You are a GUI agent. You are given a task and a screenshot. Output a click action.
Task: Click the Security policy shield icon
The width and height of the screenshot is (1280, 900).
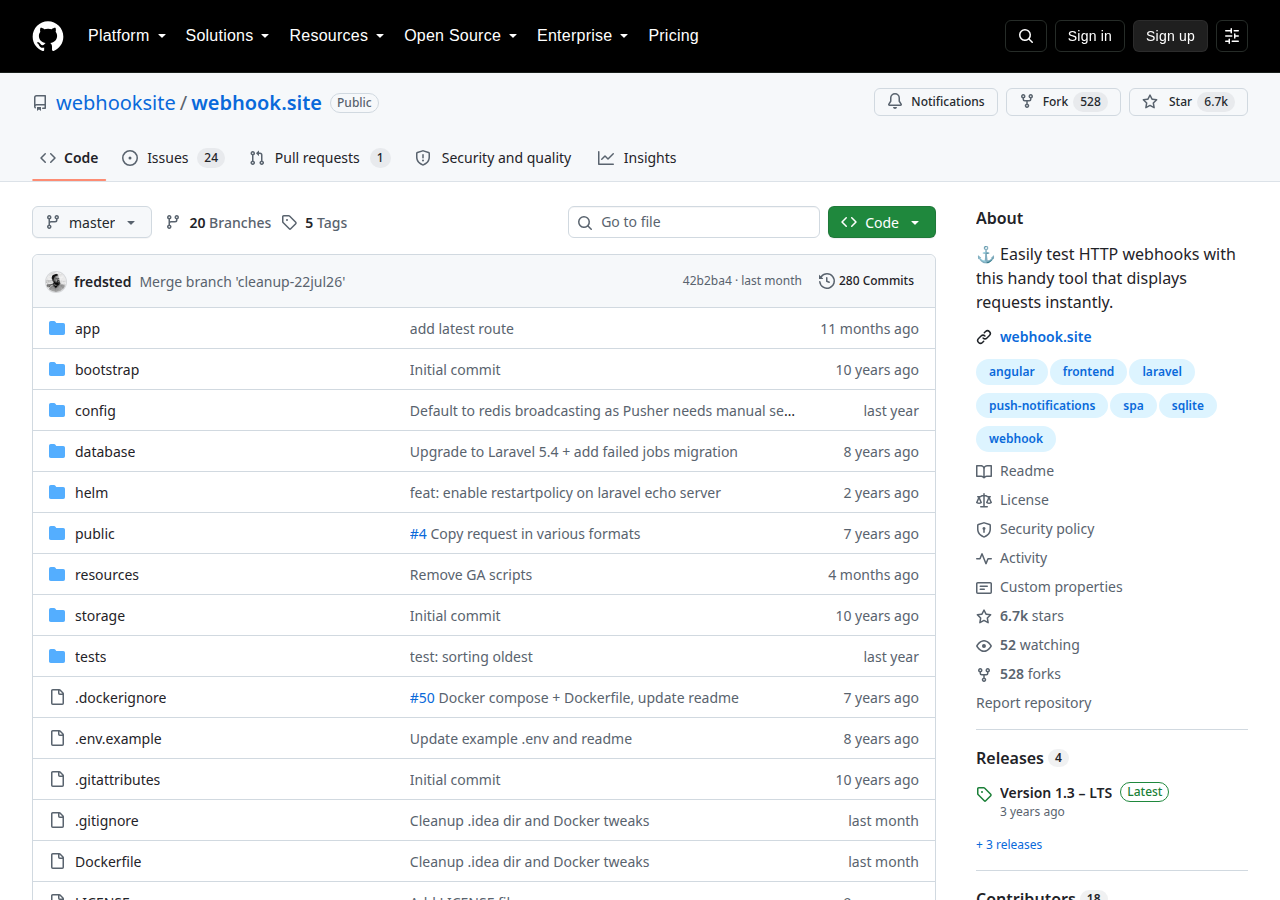click(x=984, y=529)
